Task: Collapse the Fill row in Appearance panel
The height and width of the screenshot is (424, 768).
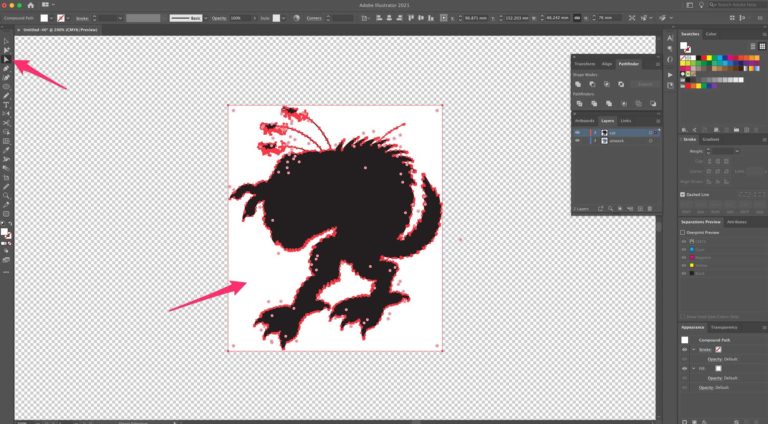Action: (694, 368)
